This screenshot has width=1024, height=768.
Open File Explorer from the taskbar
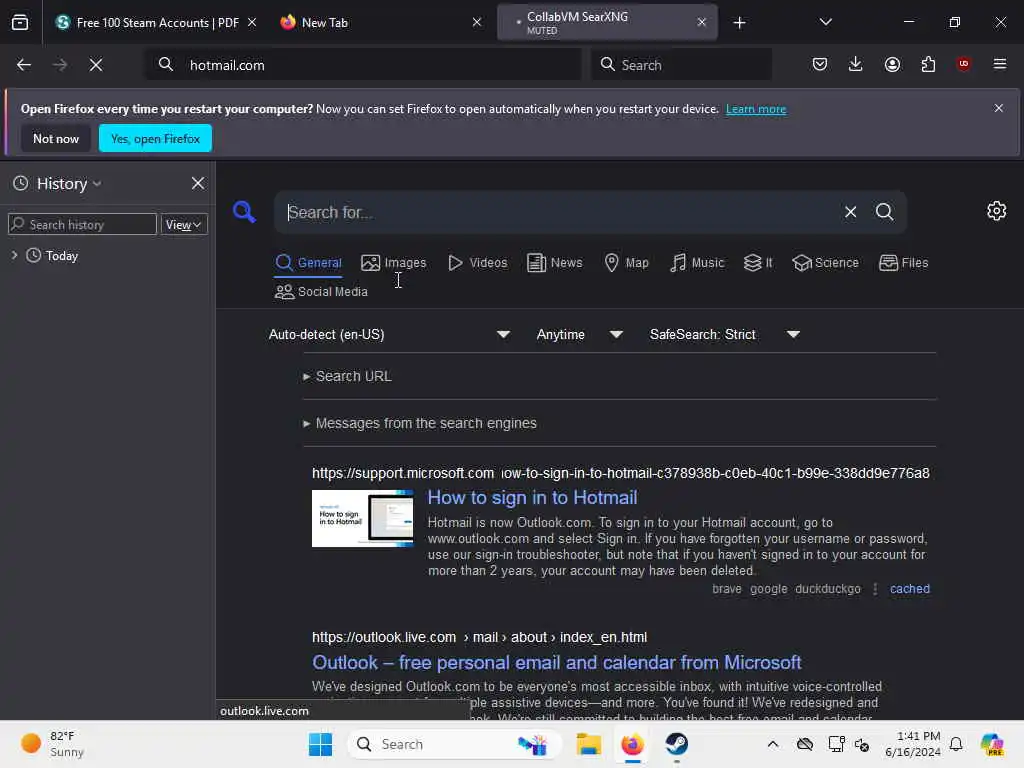click(588, 744)
